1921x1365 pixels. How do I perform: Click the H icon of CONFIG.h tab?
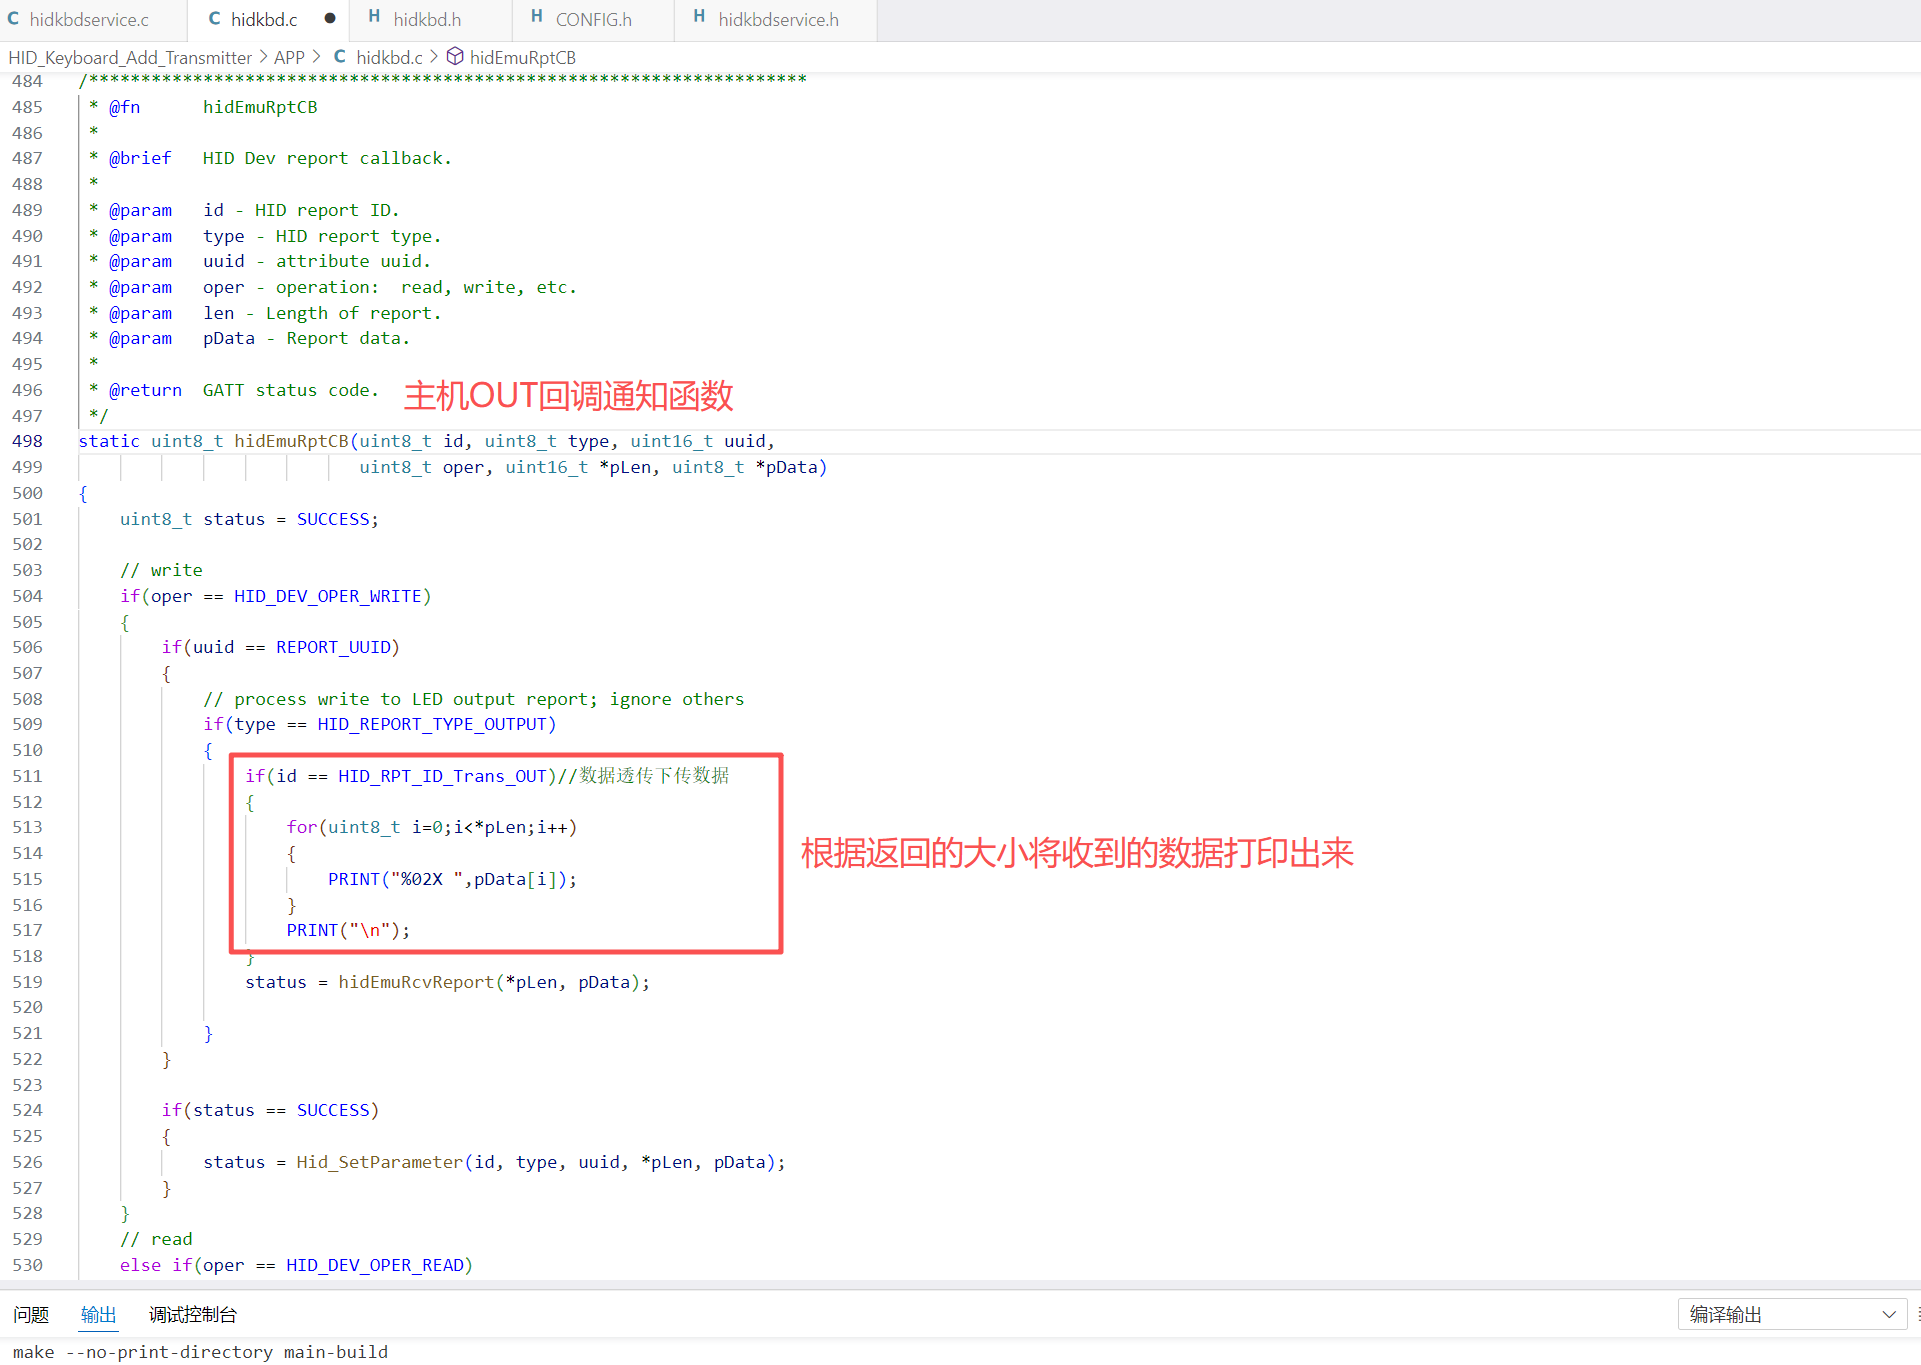(537, 17)
